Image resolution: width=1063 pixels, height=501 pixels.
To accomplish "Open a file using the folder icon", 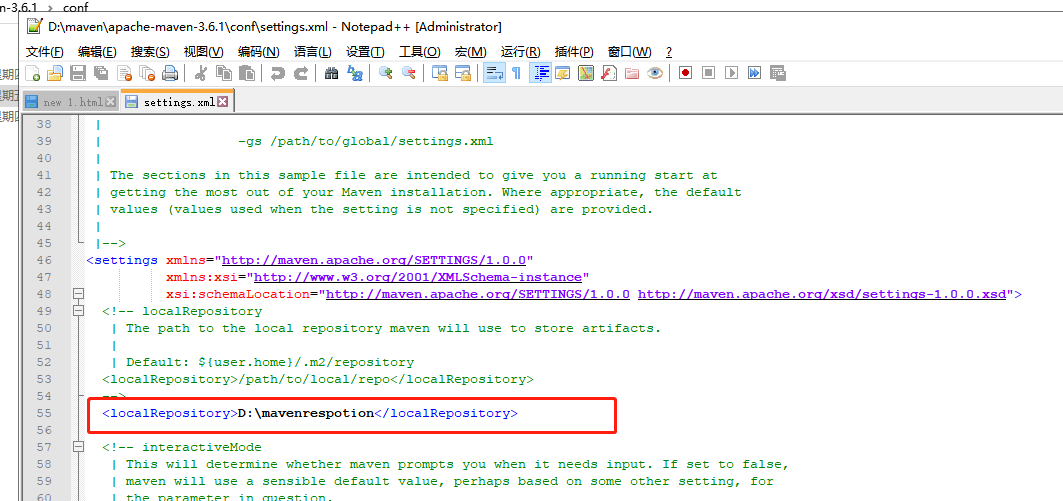I will click(54, 73).
